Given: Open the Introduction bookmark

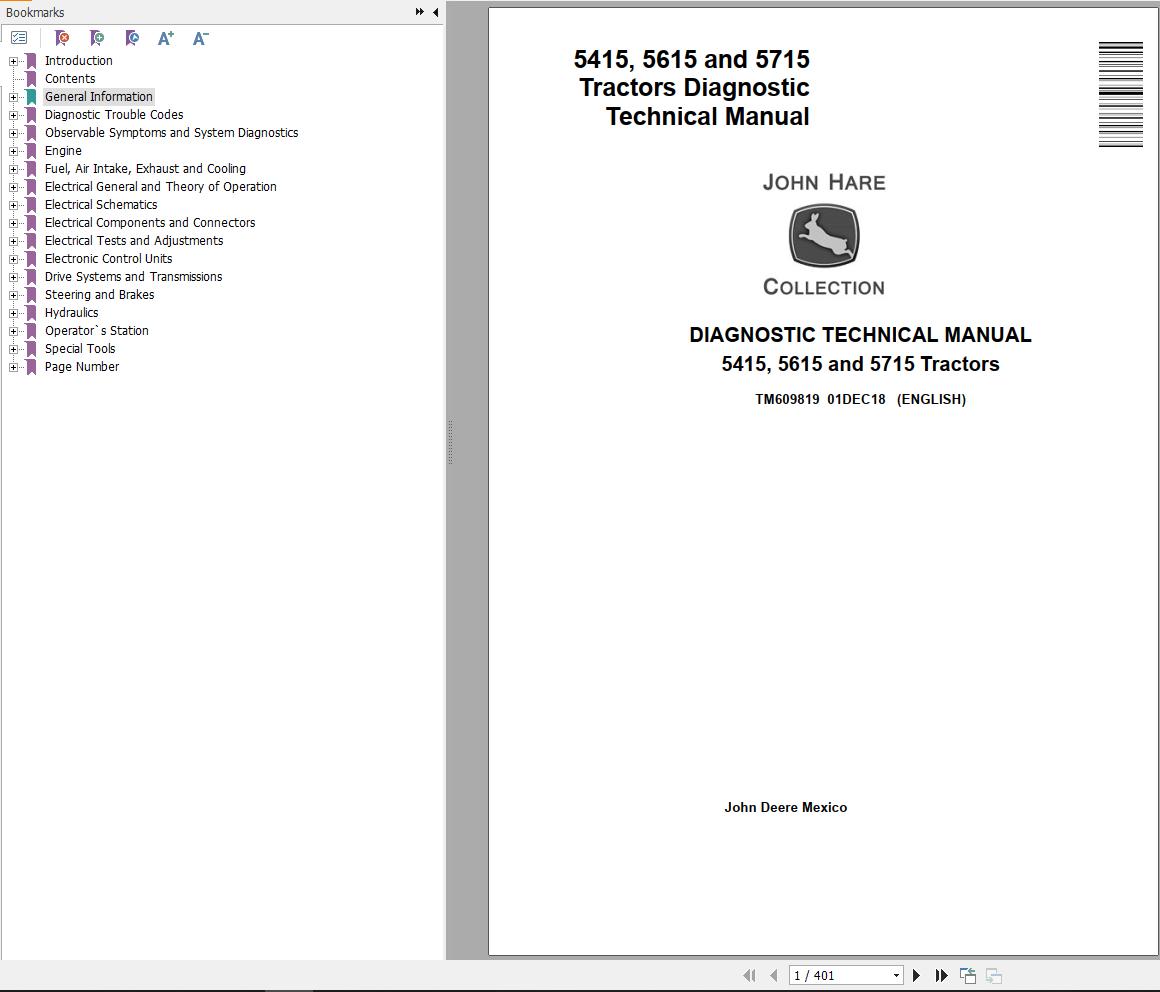Looking at the screenshot, I should point(78,61).
